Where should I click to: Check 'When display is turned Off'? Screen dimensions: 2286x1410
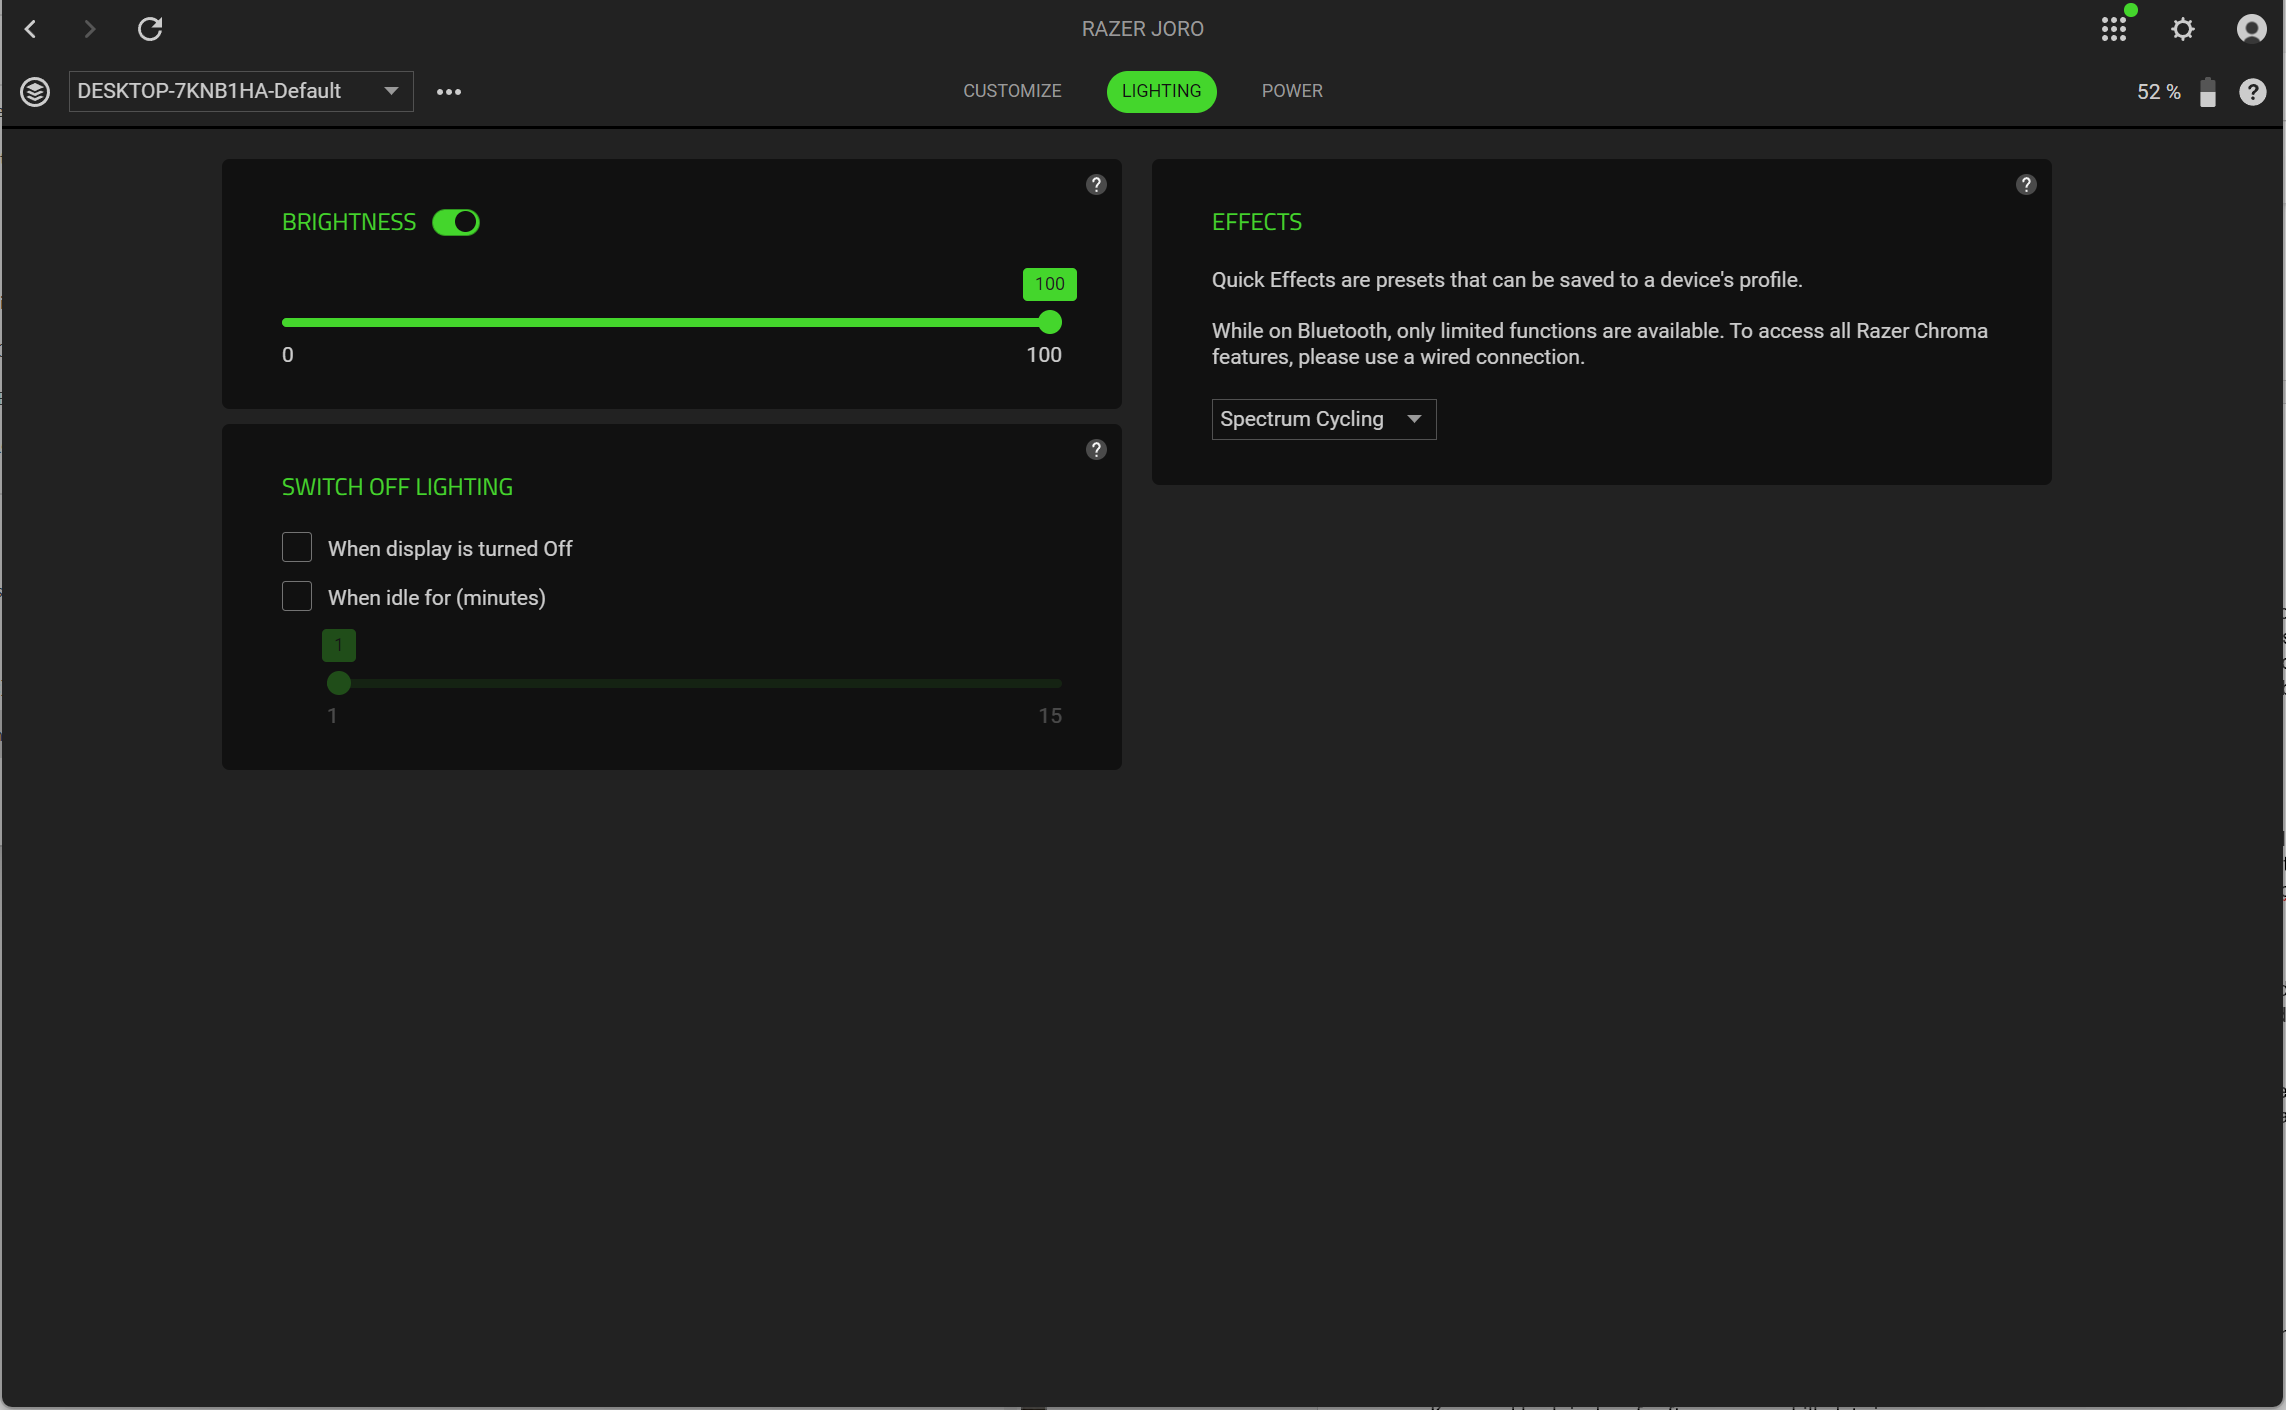[x=297, y=548]
